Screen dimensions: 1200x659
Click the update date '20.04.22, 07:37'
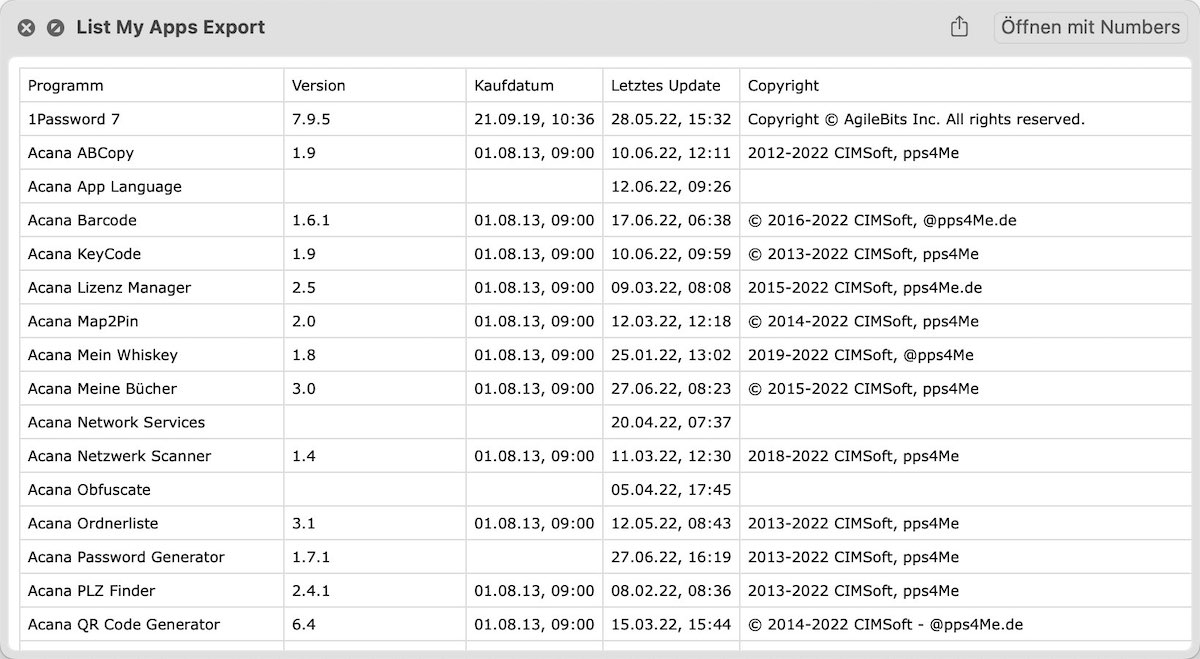[x=671, y=422]
